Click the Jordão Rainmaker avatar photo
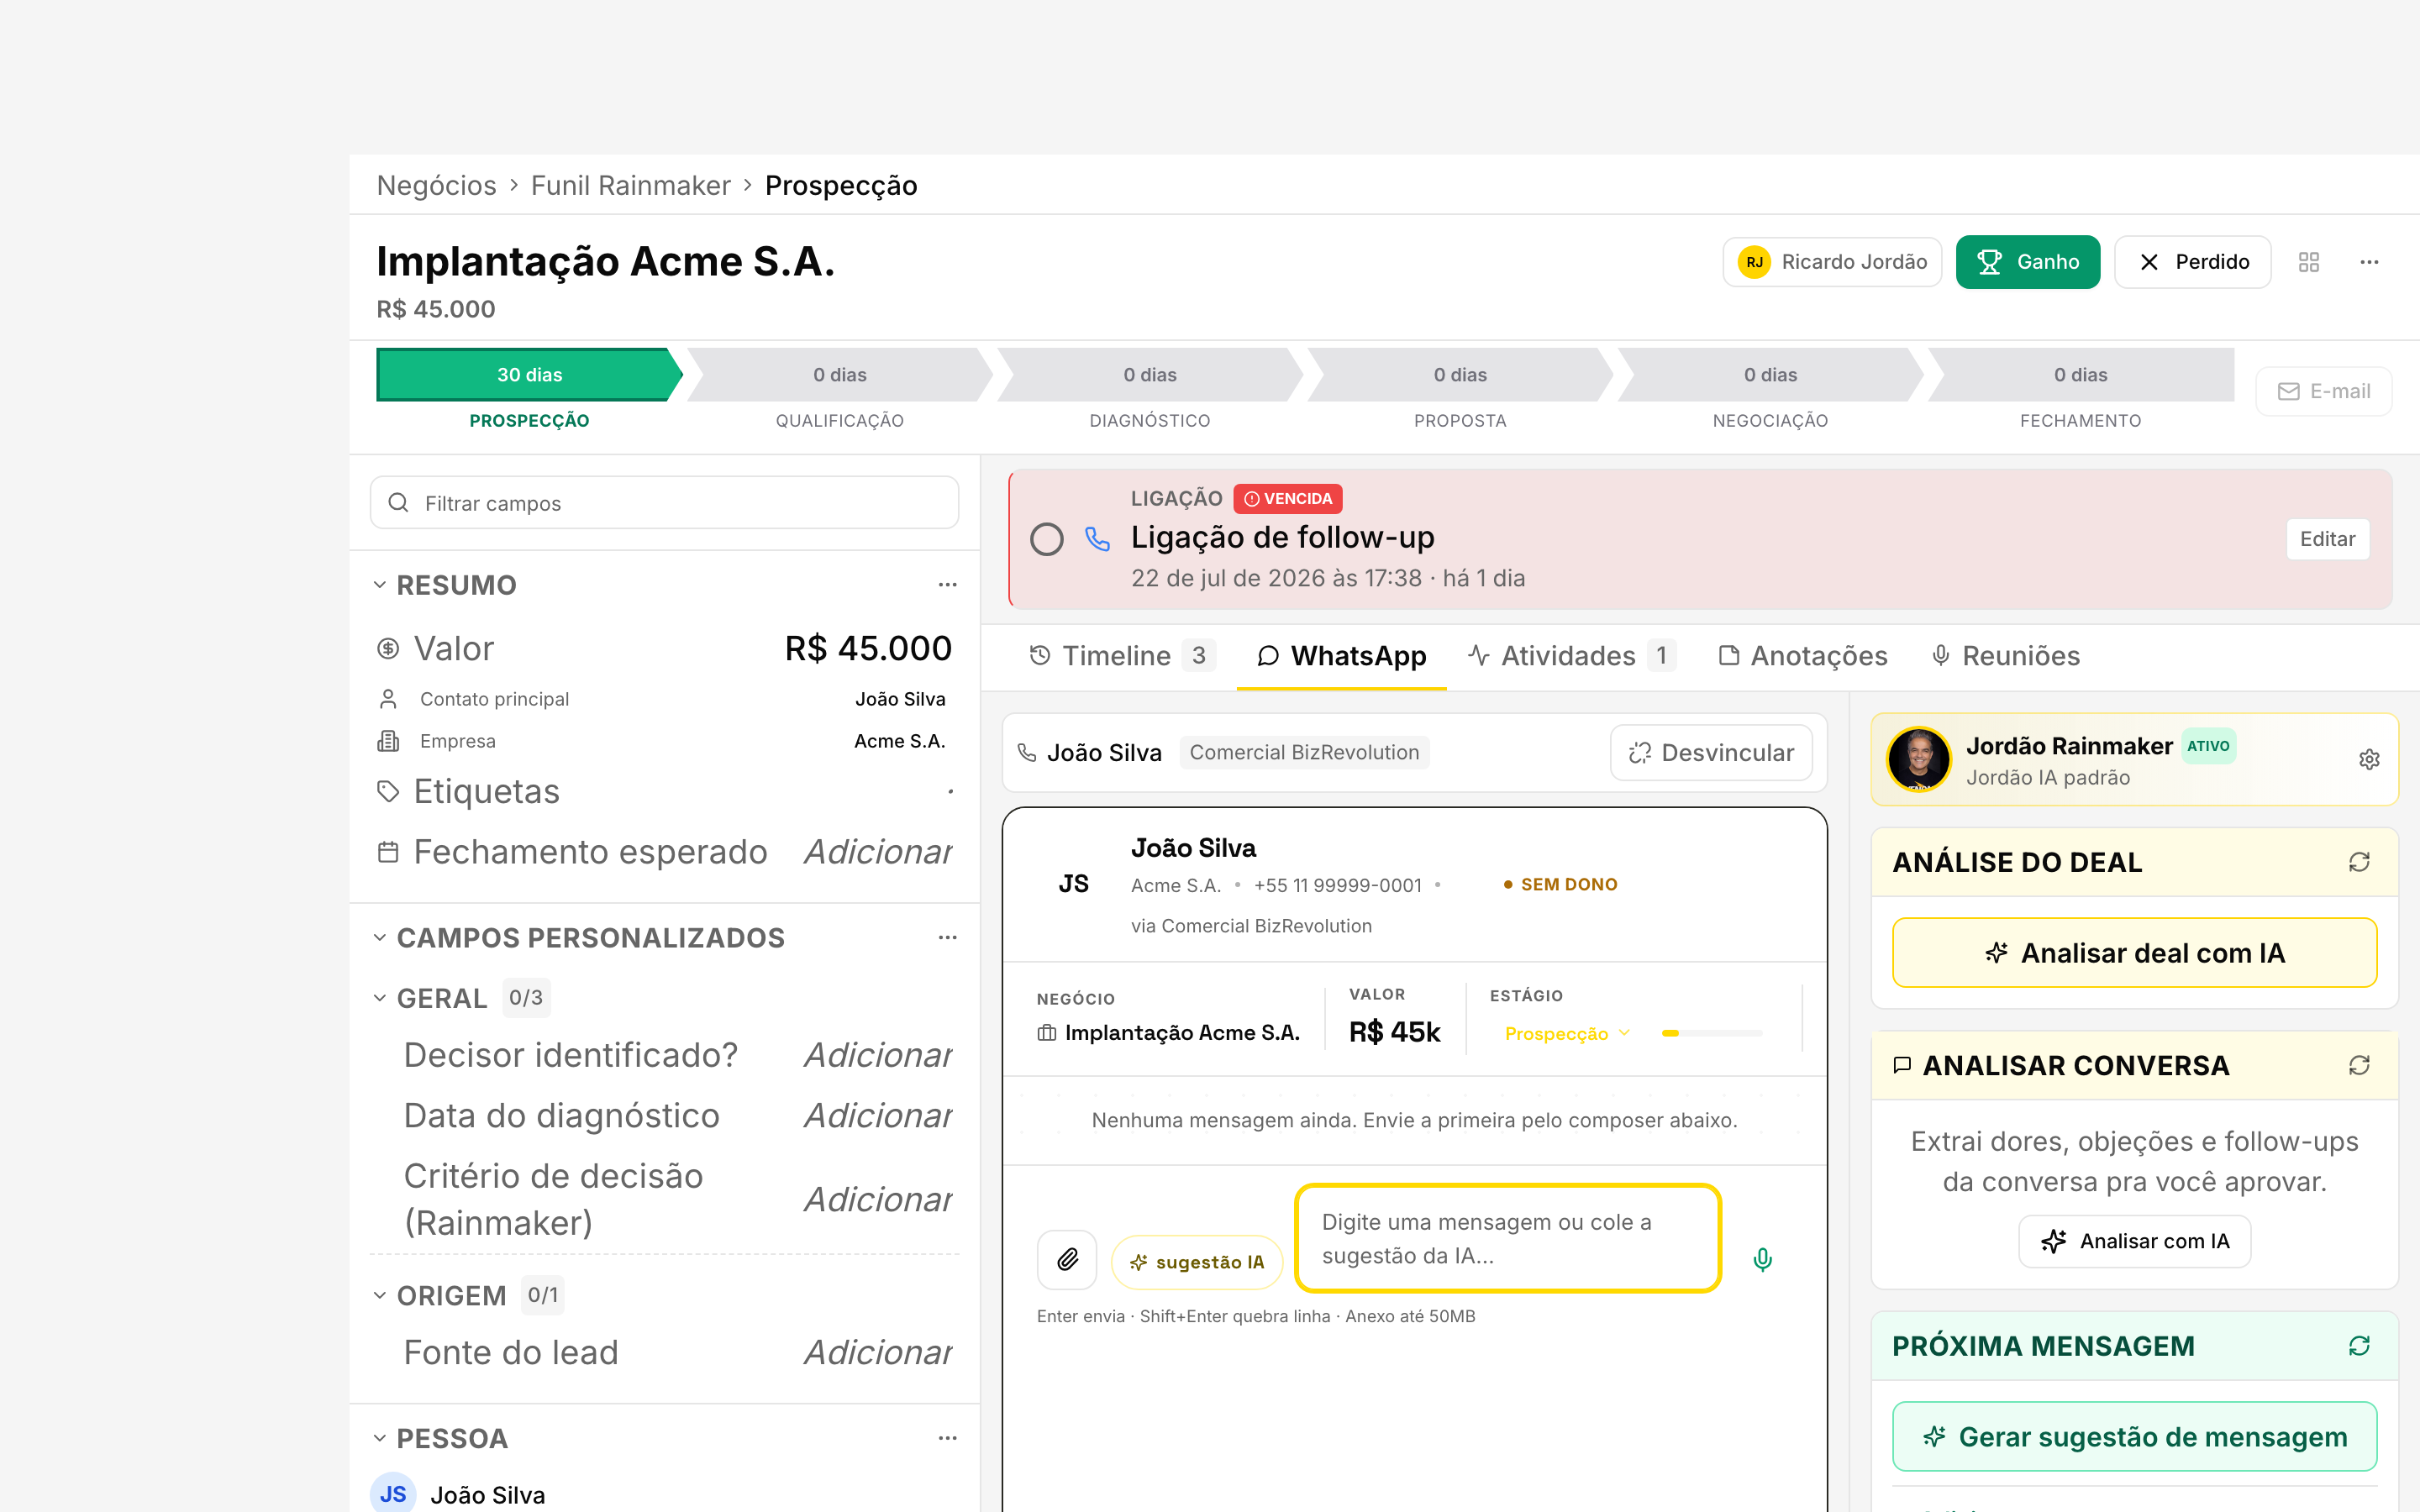The image size is (2420, 1512). 1919,759
